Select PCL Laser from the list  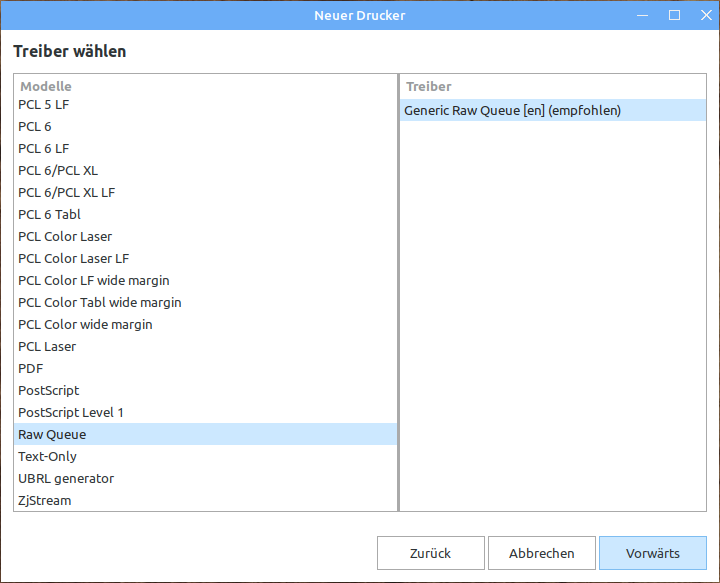[x=47, y=346]
